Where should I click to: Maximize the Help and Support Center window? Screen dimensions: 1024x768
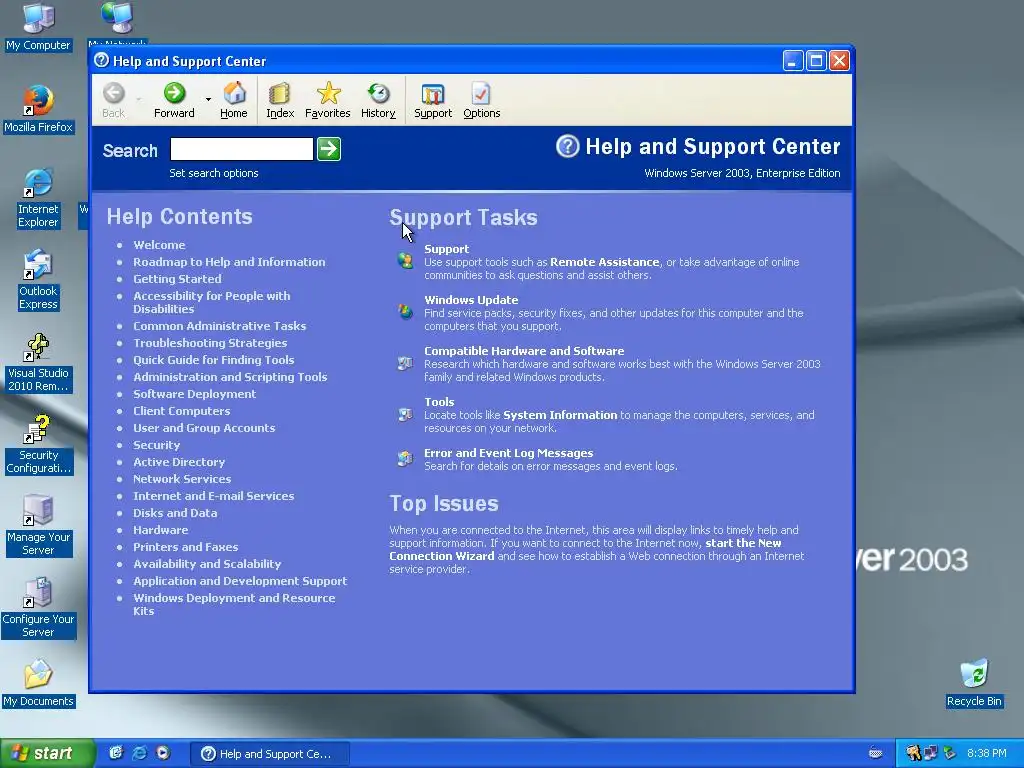[x=816, y=61]
